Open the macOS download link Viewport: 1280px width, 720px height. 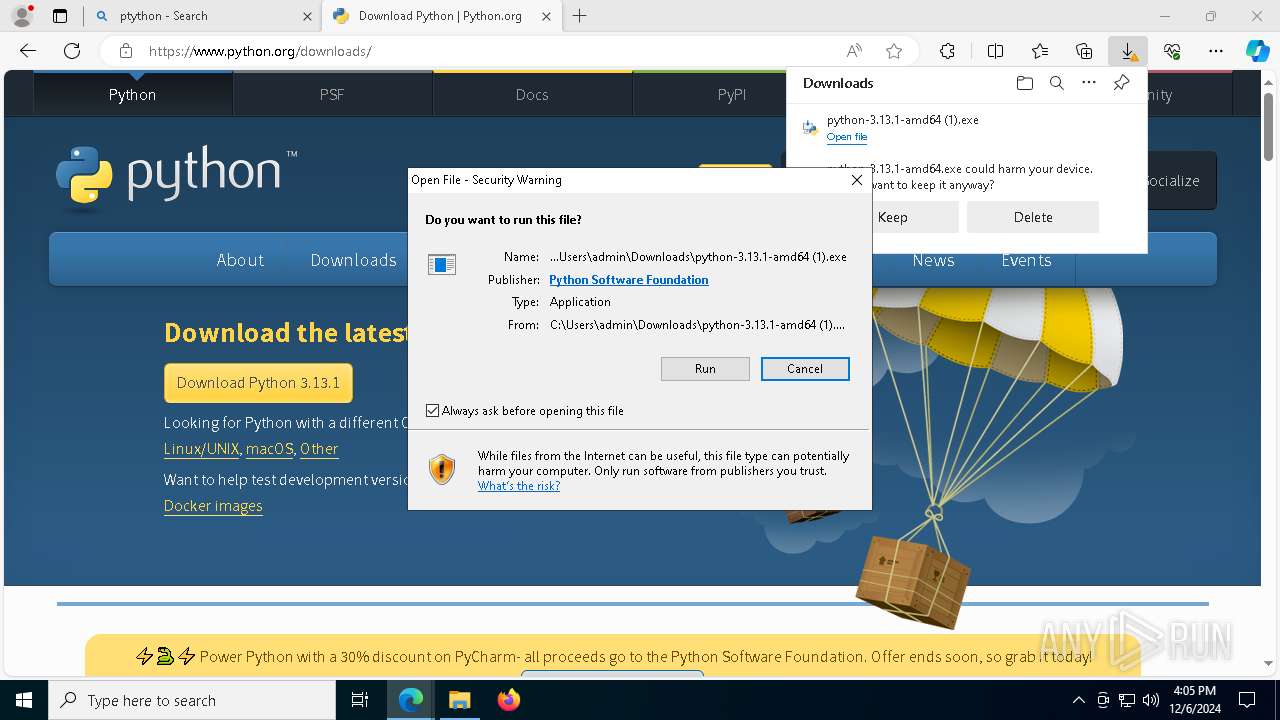point(270,449)
